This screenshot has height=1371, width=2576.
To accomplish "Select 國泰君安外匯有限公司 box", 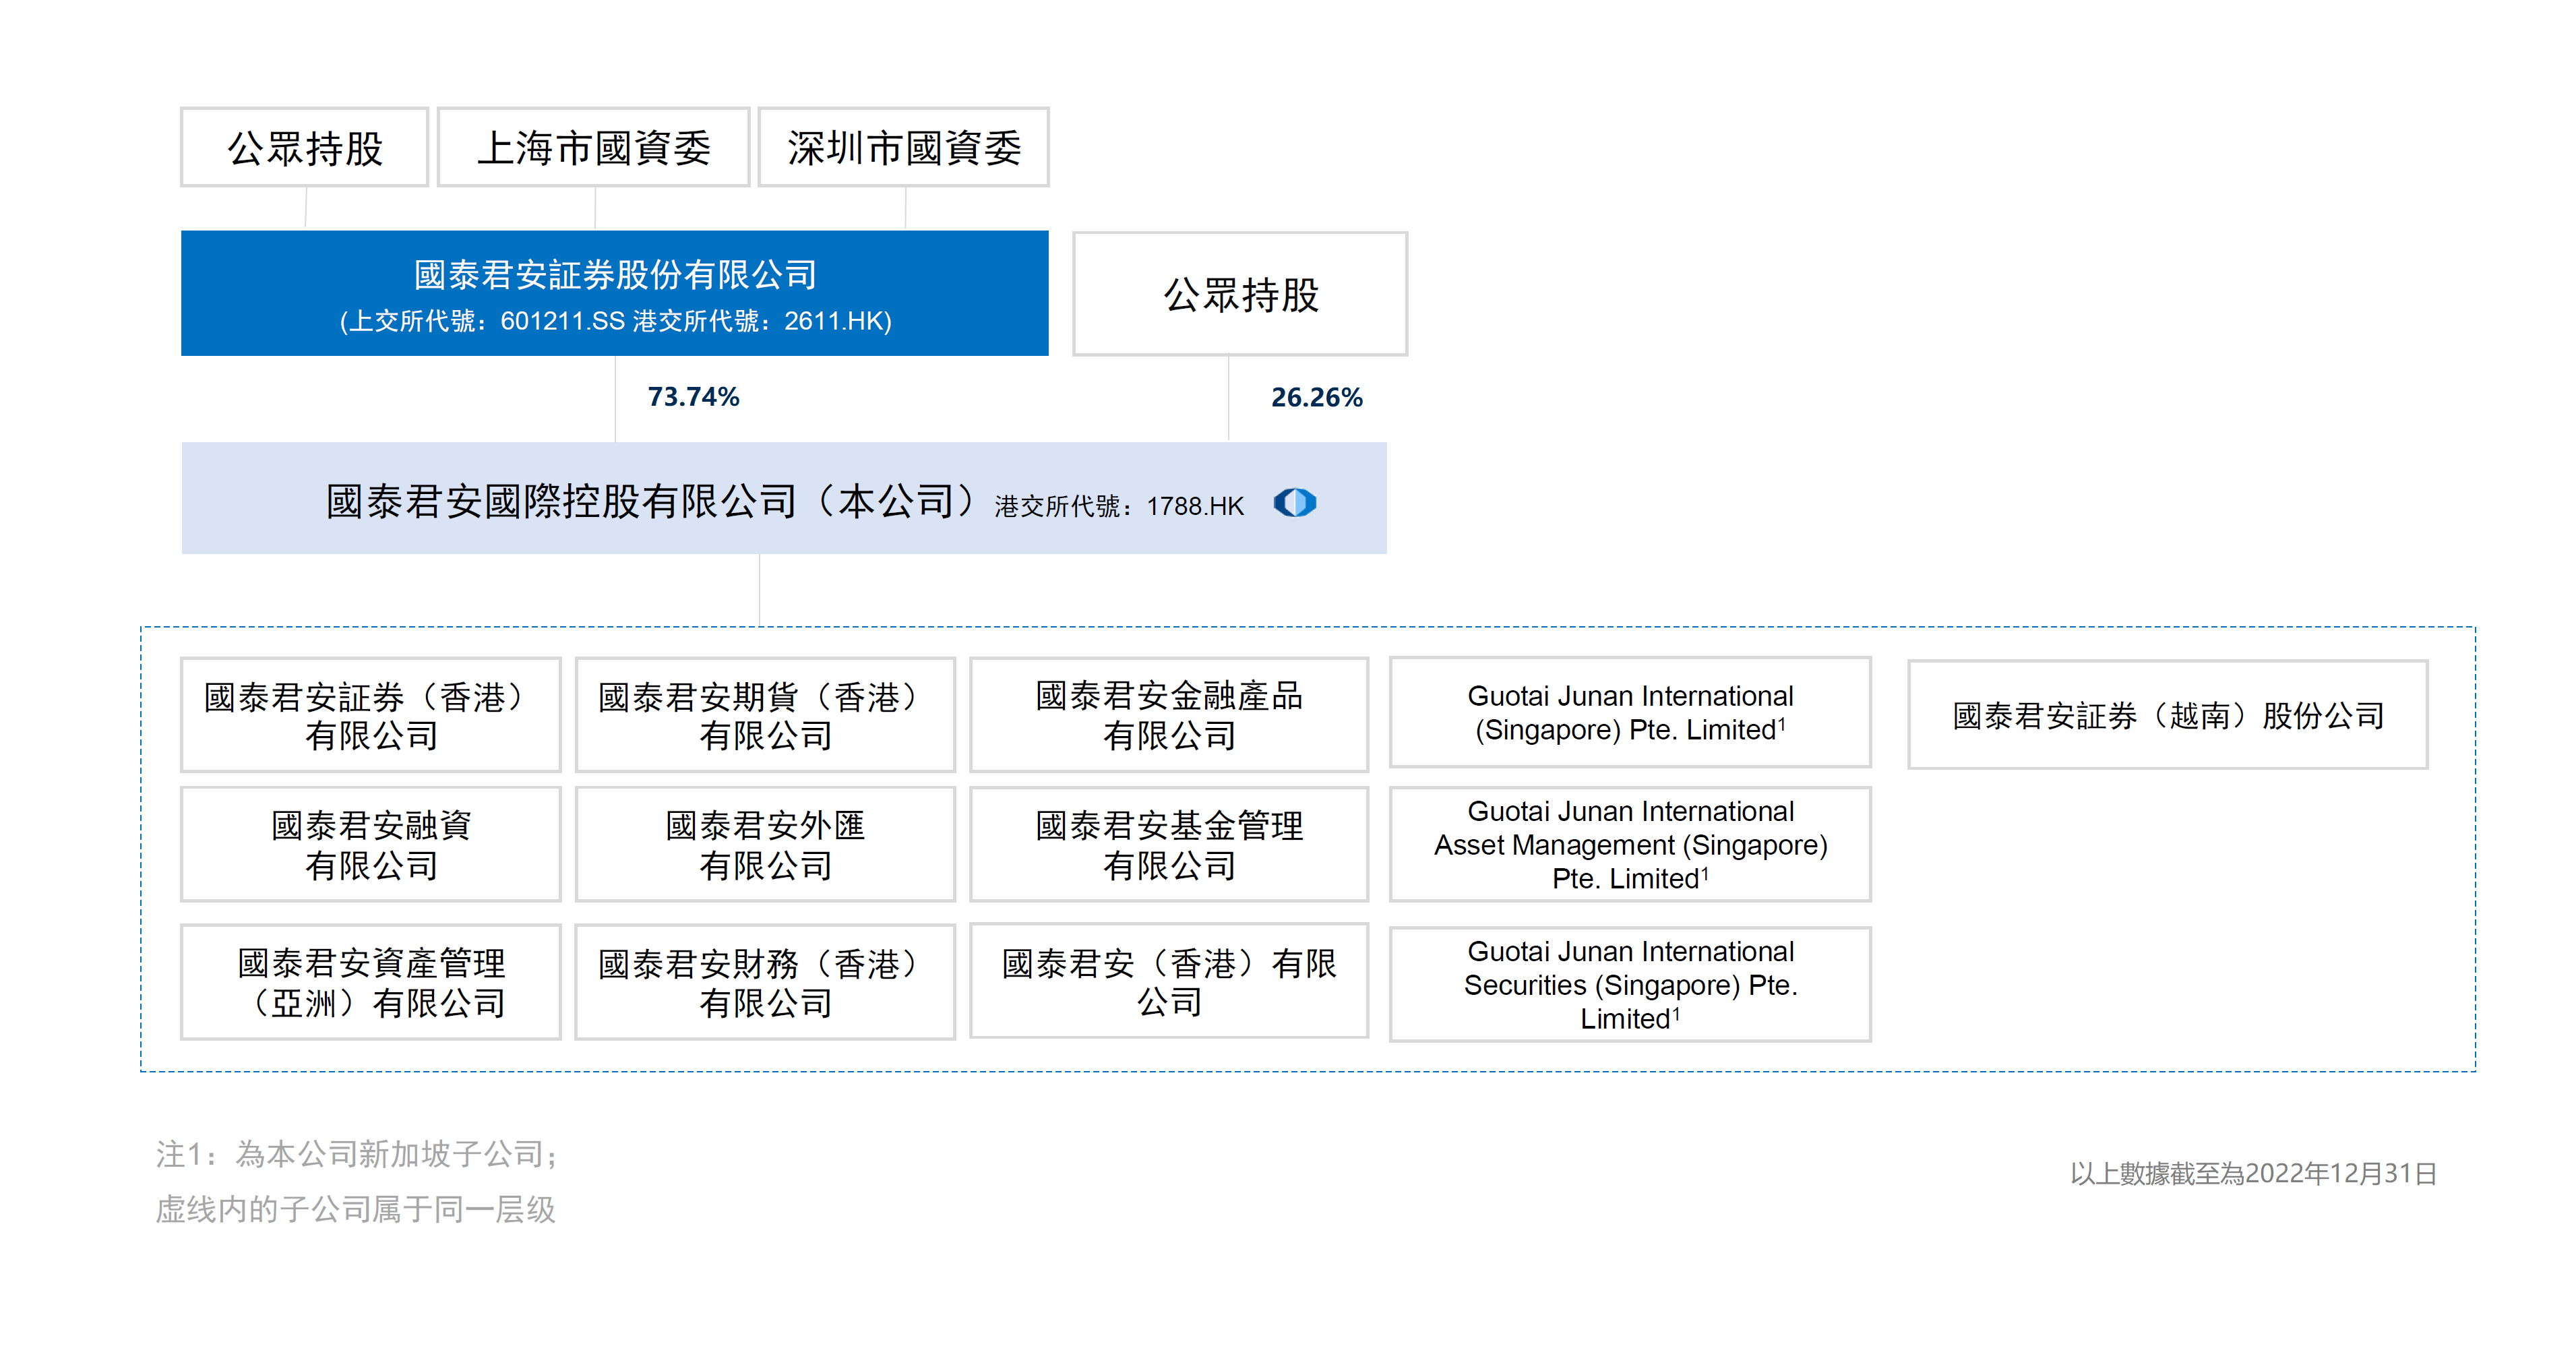I will tap(765, 844).
